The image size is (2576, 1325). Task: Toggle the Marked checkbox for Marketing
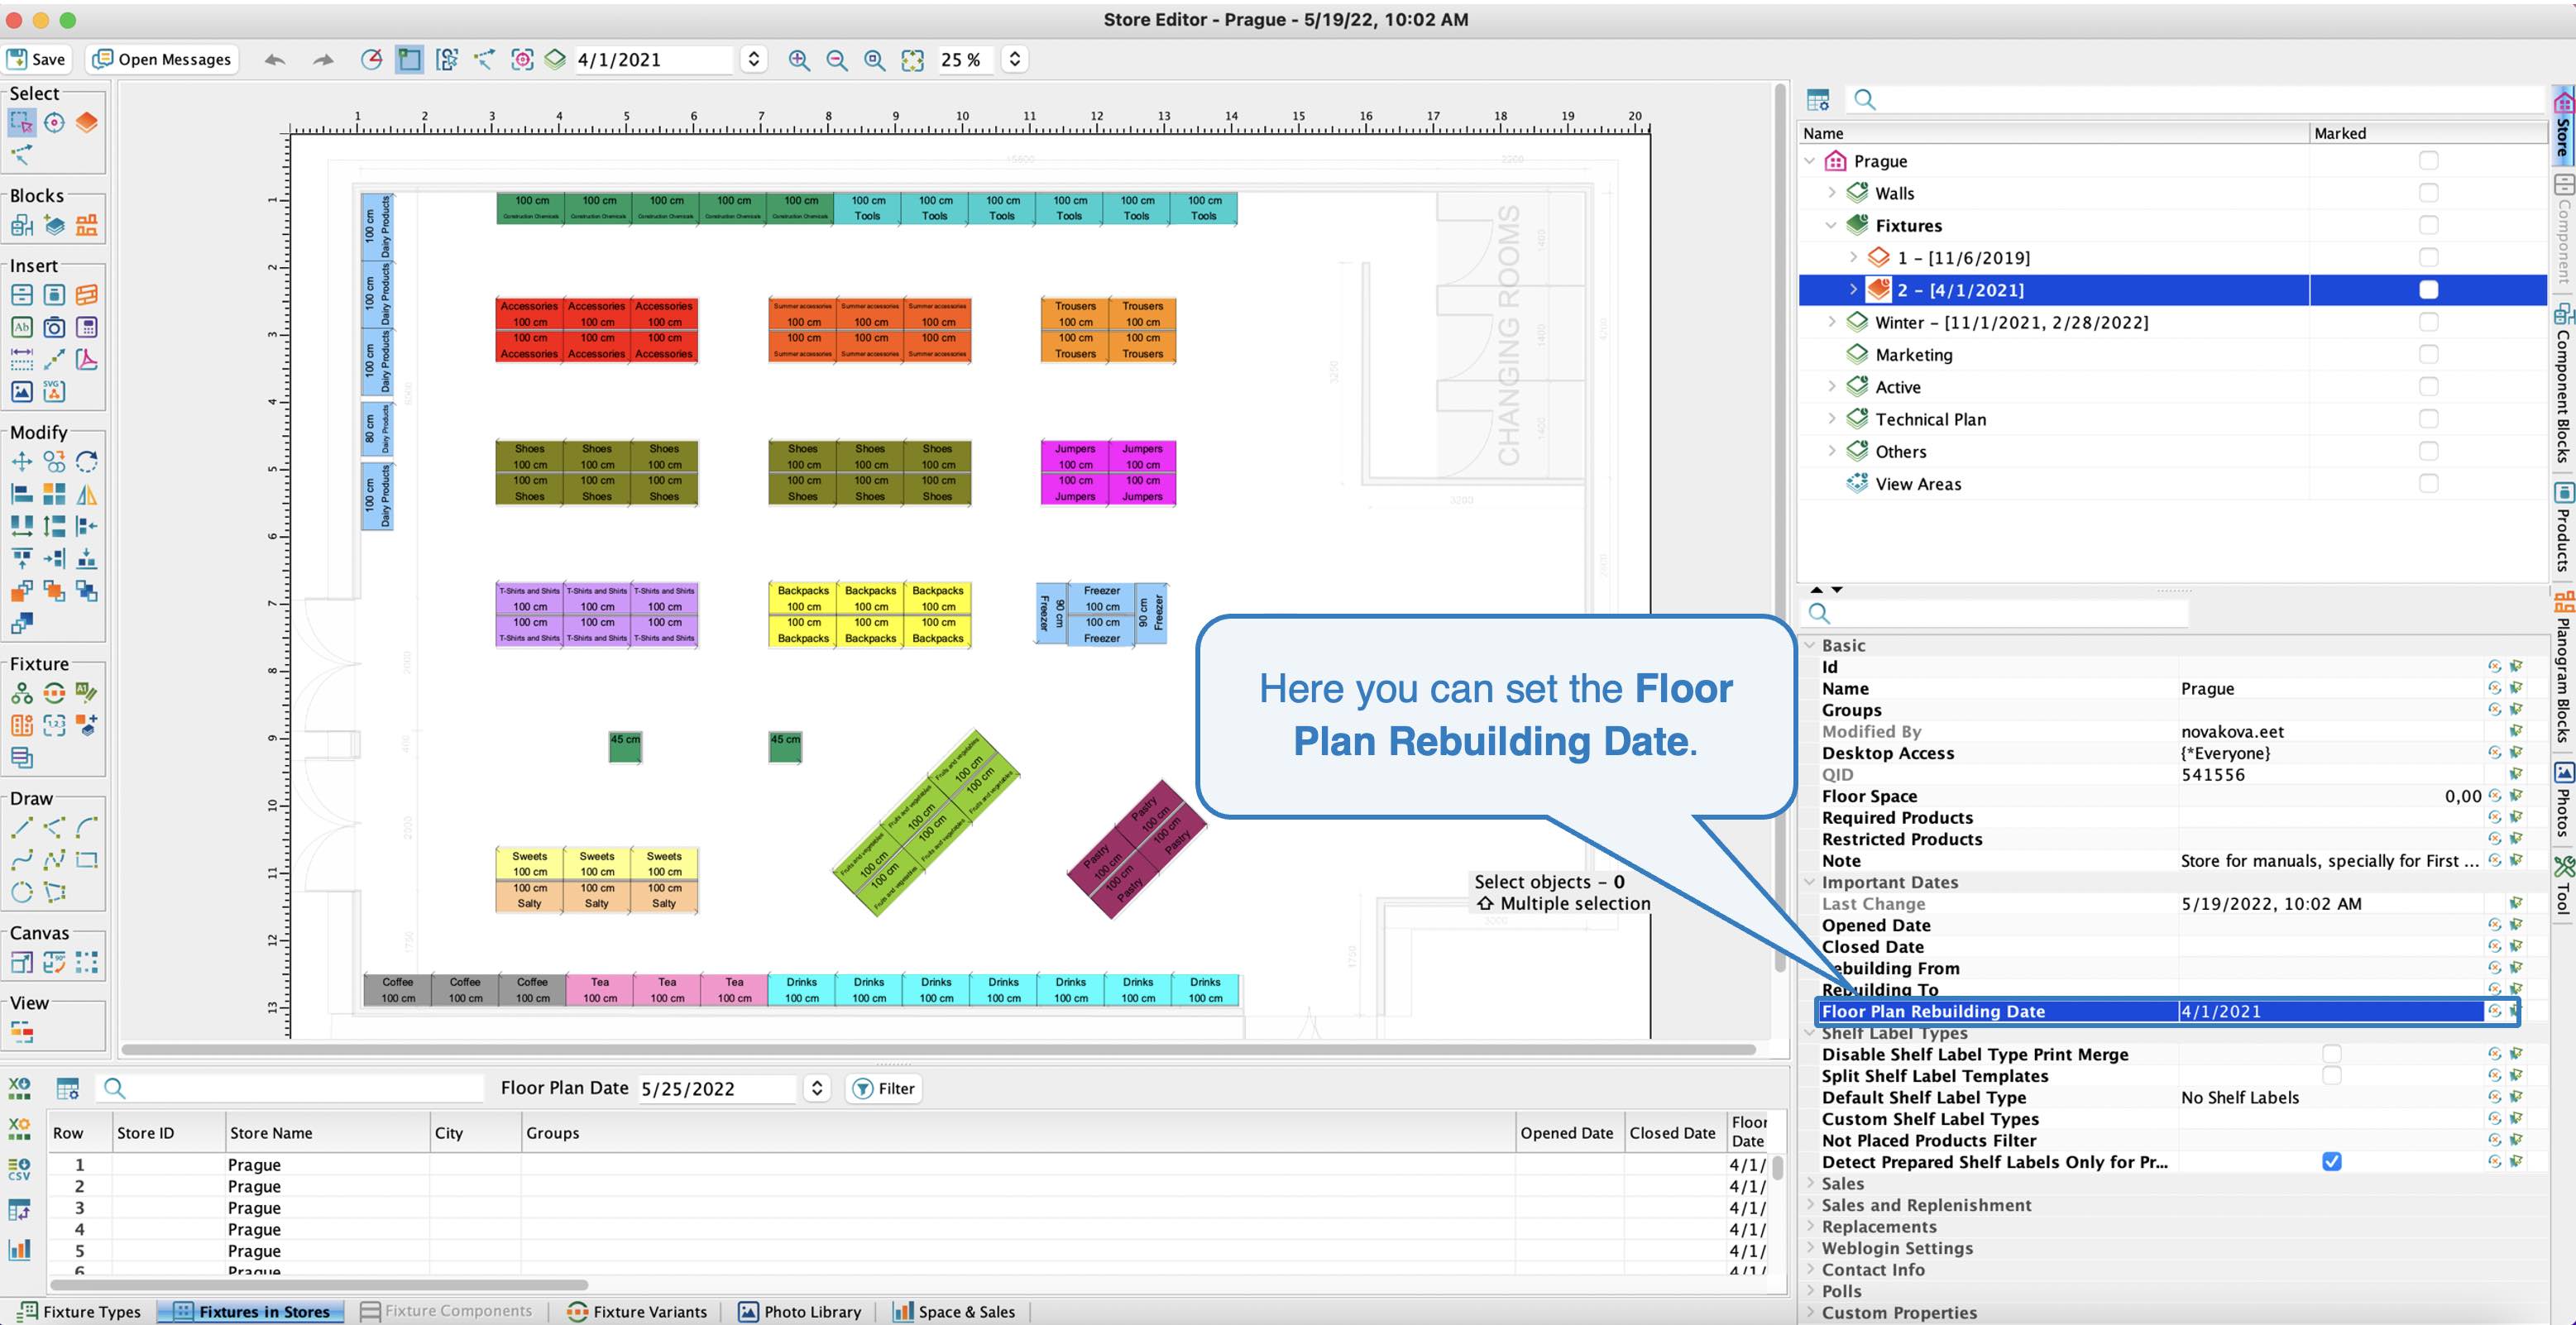pos(2428,354)
